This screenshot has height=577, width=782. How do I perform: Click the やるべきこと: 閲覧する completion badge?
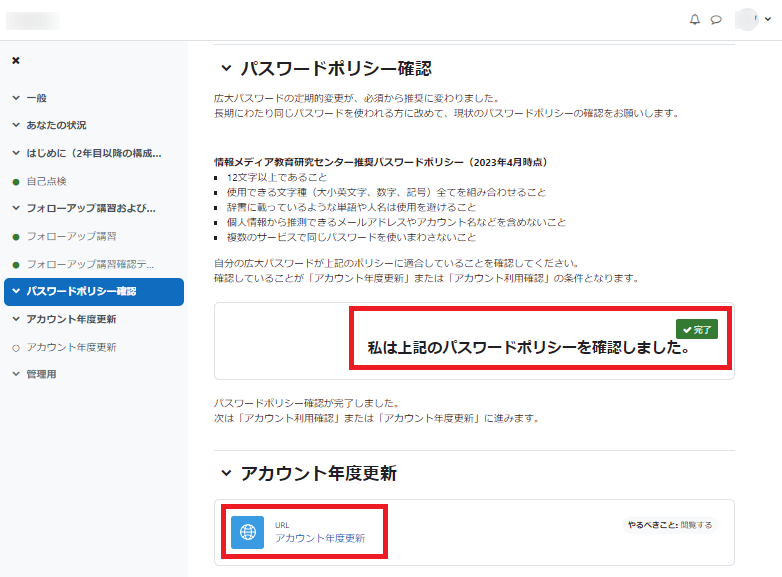pyautogui.click(x=670, y=524)
